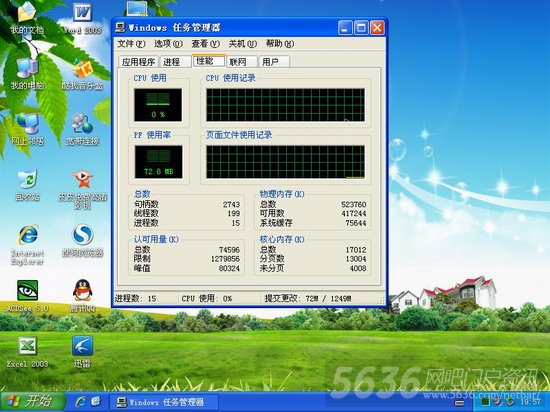Select the 性能 tab
The width and height of the screenshot is (550, 412).
point(208,61)
